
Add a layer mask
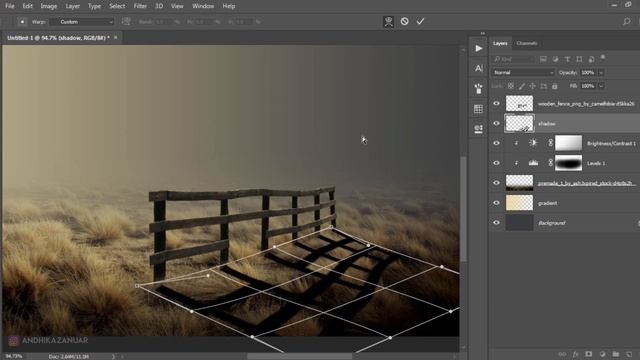(x=589, y=354)
